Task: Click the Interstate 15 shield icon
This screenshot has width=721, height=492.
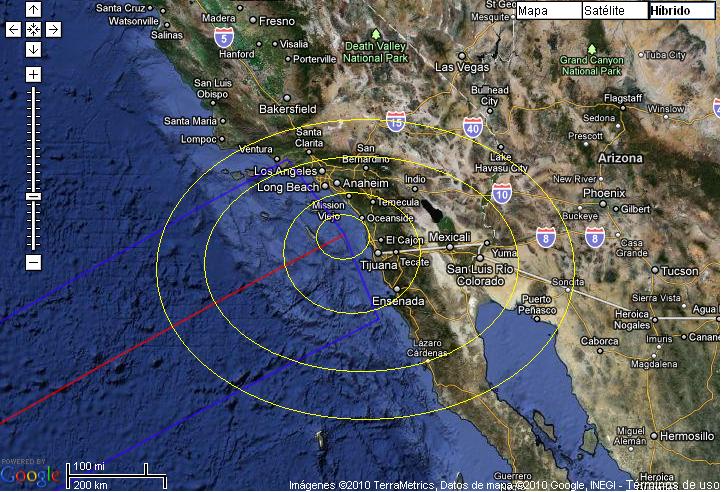Action: point(396,121)
